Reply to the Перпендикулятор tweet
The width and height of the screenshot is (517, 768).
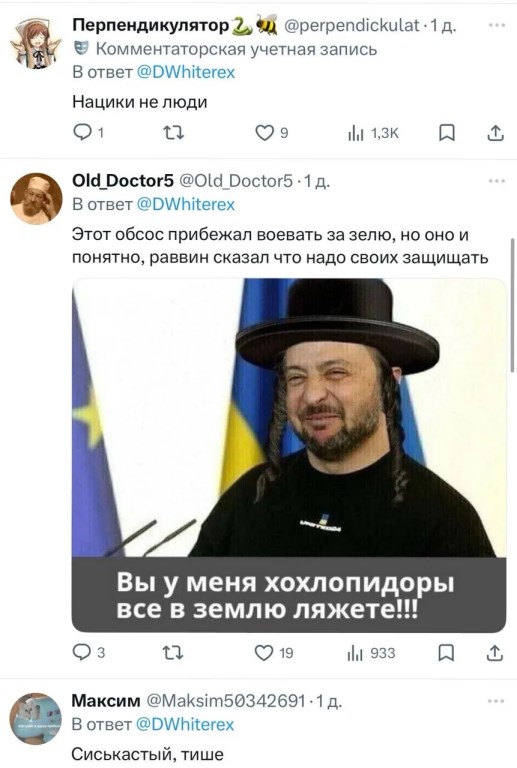click(88, 133)
